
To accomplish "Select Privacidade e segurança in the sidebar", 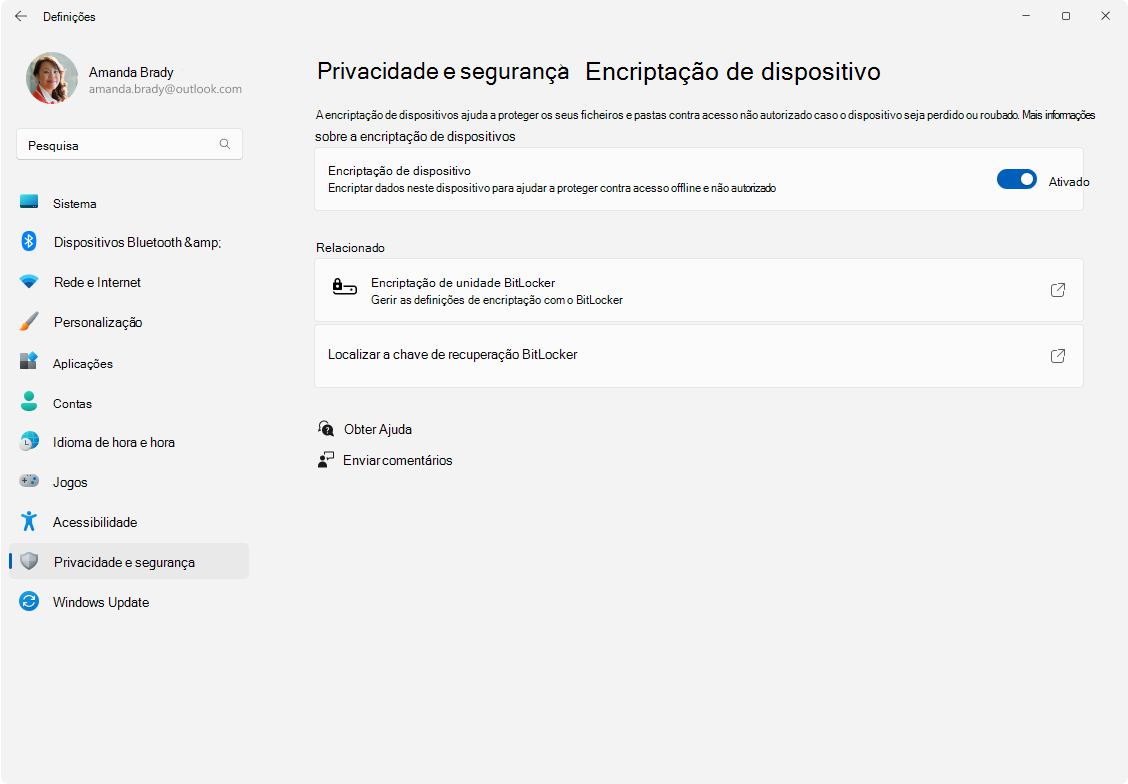I will pyautogui.click(x=129, y=562).
